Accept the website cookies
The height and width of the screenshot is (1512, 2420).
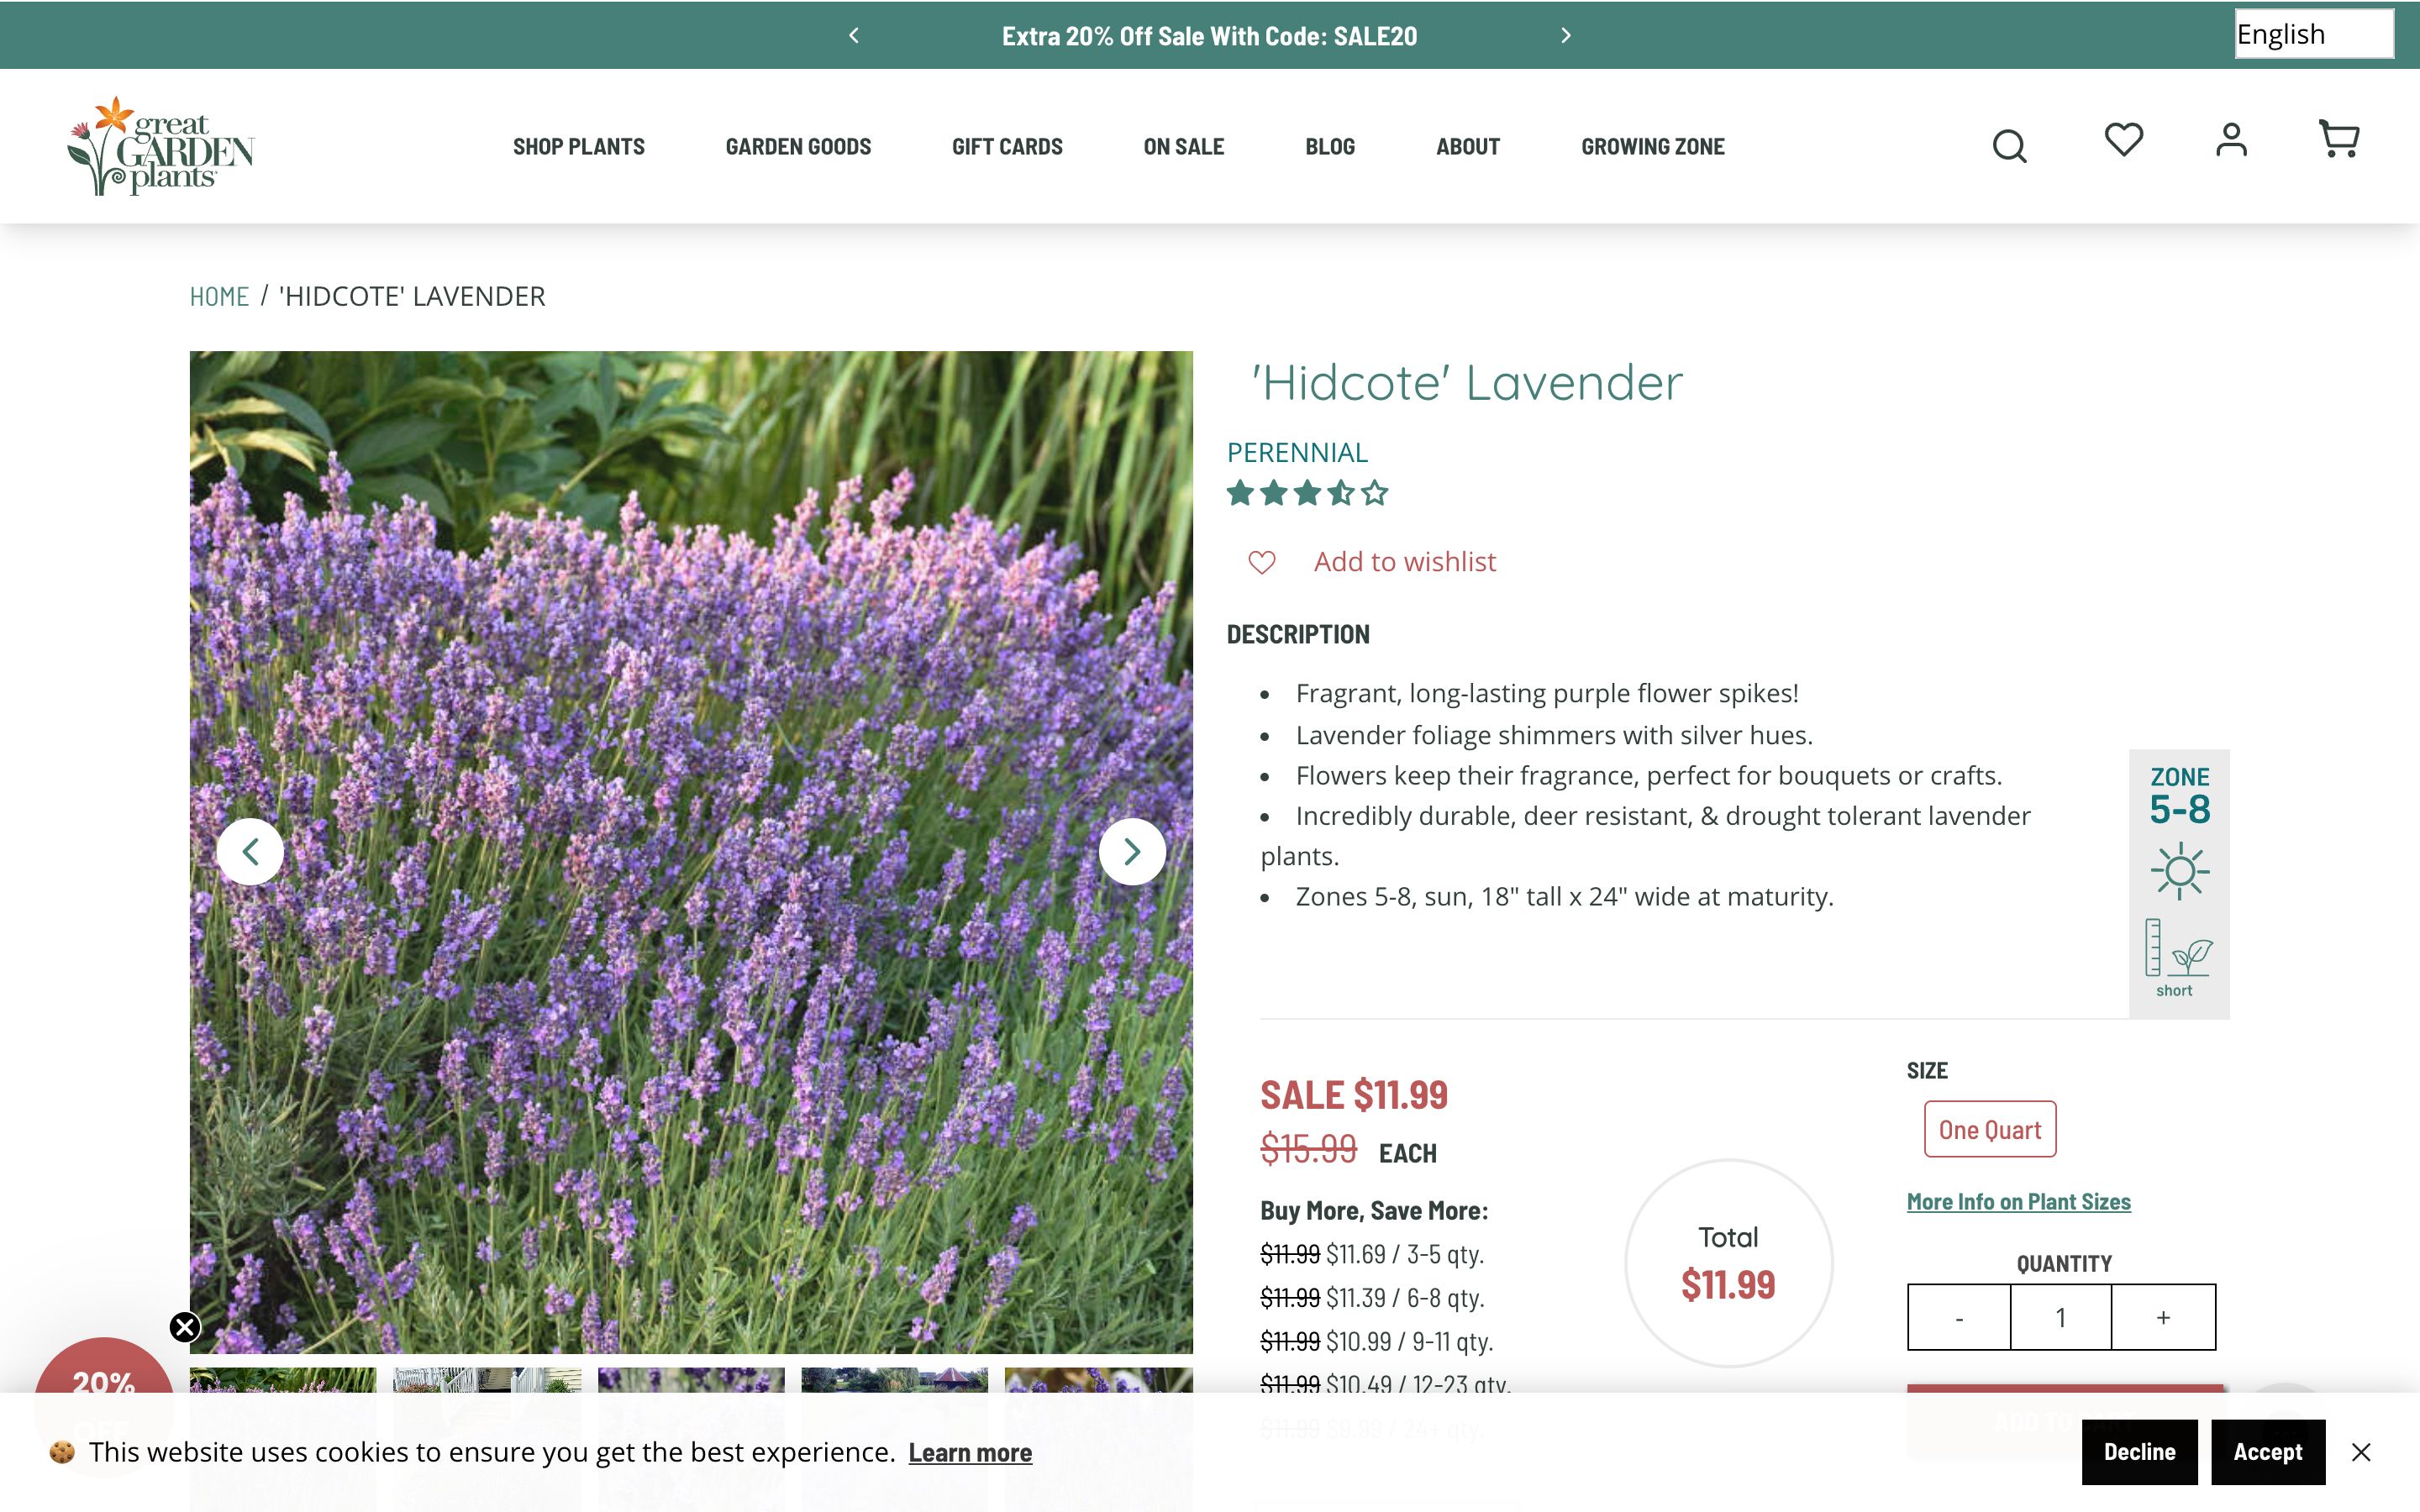[2267, 1452]
